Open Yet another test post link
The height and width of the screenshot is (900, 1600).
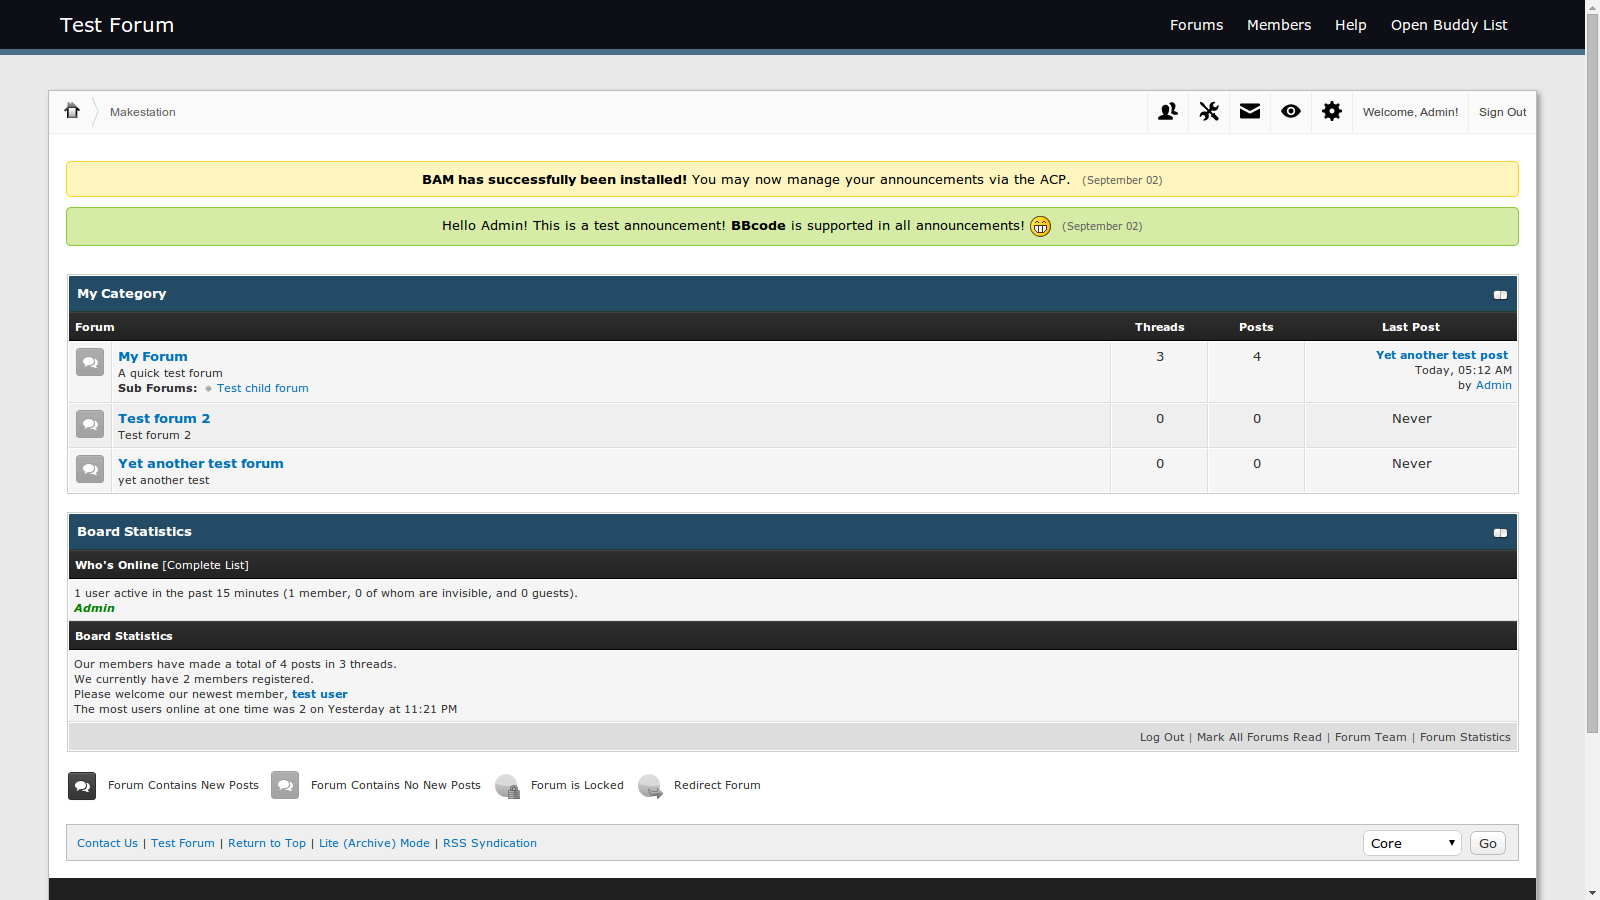click(x=1441, y=355)
